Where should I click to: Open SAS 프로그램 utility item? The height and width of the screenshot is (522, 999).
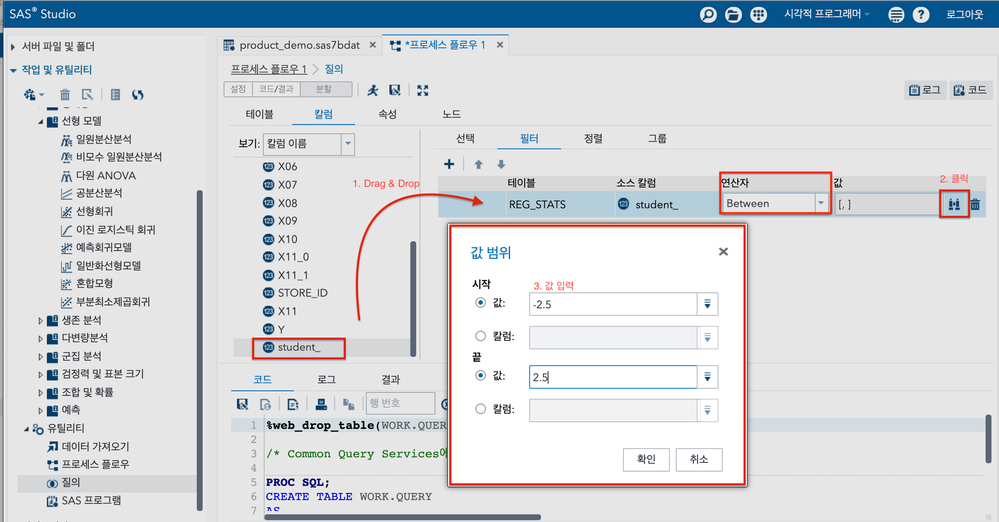(91, 501)
